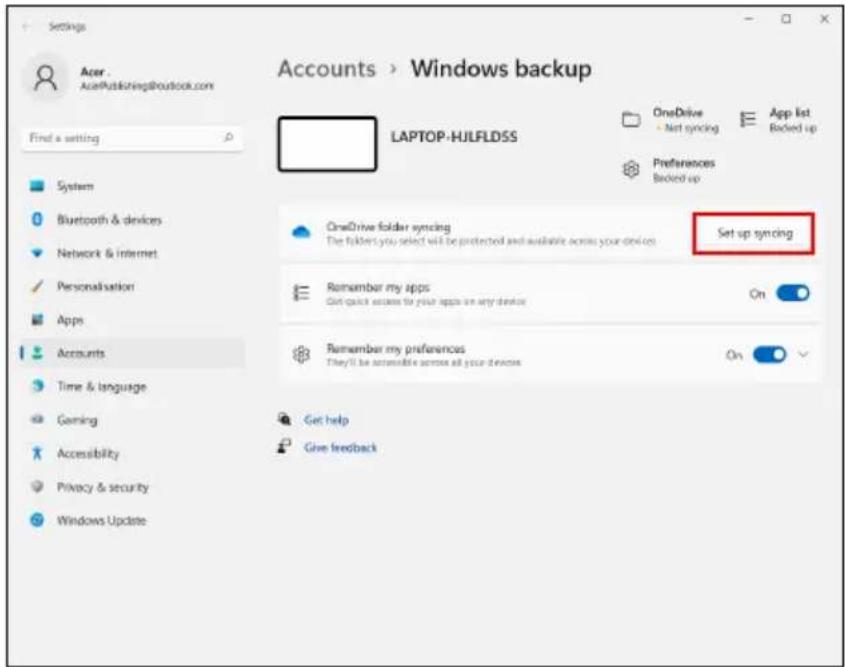Viewport: 845px width, 667px height.
Task: Click the Gaming controller icon
Action: click(37, 419)
